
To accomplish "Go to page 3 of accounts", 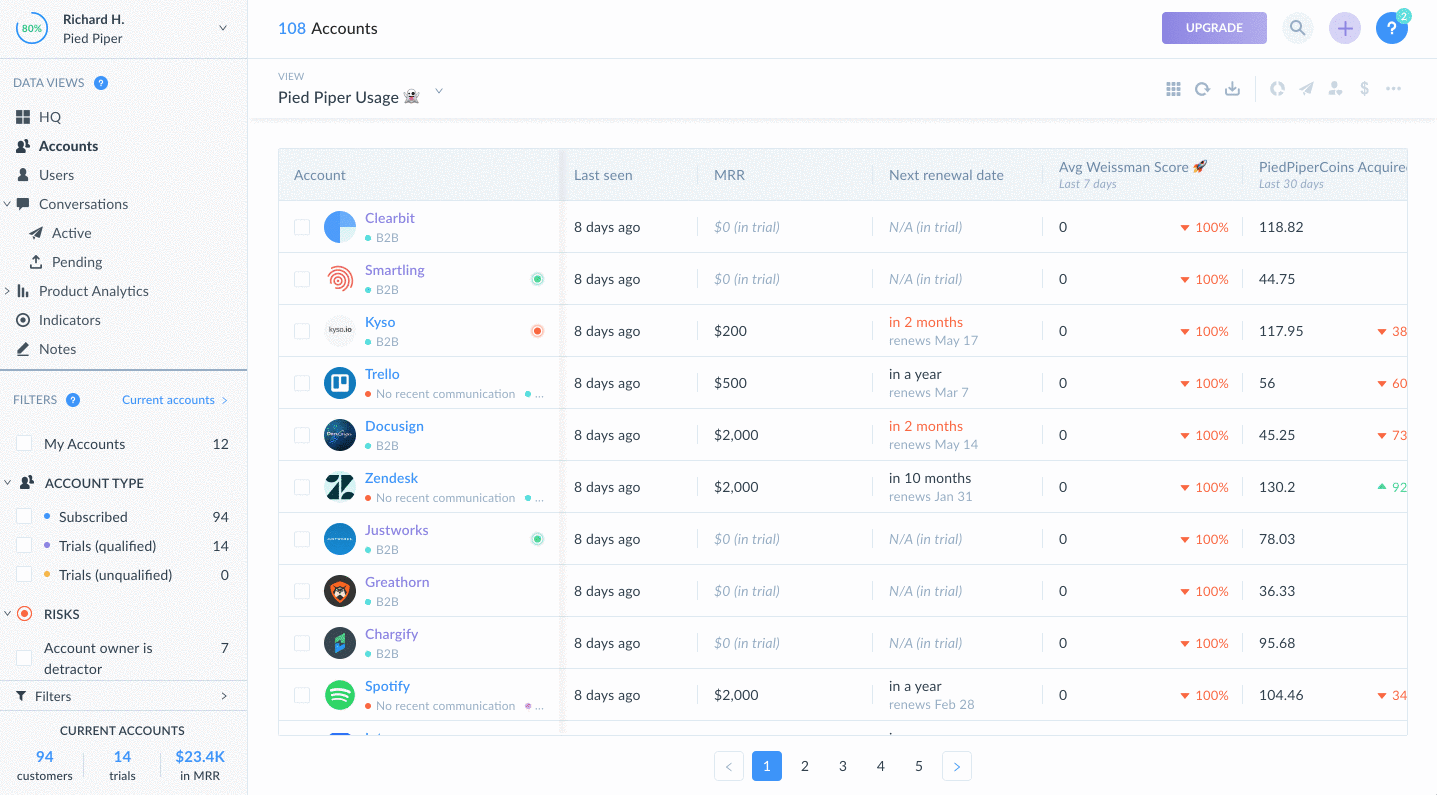I will 843,766.
